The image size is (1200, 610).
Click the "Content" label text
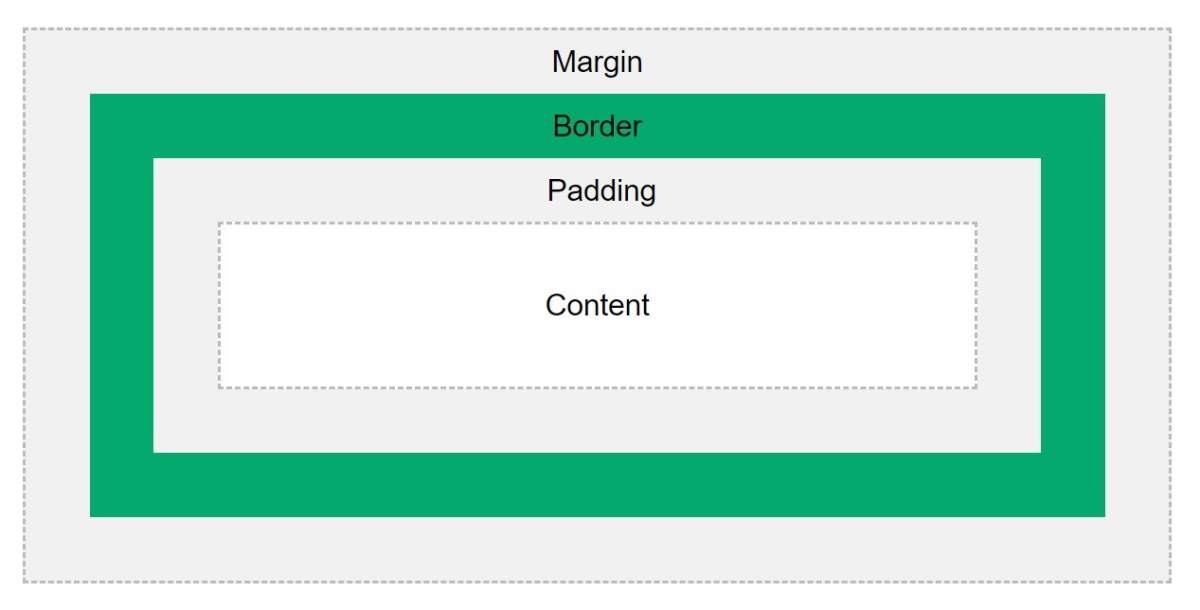[597, 305]
